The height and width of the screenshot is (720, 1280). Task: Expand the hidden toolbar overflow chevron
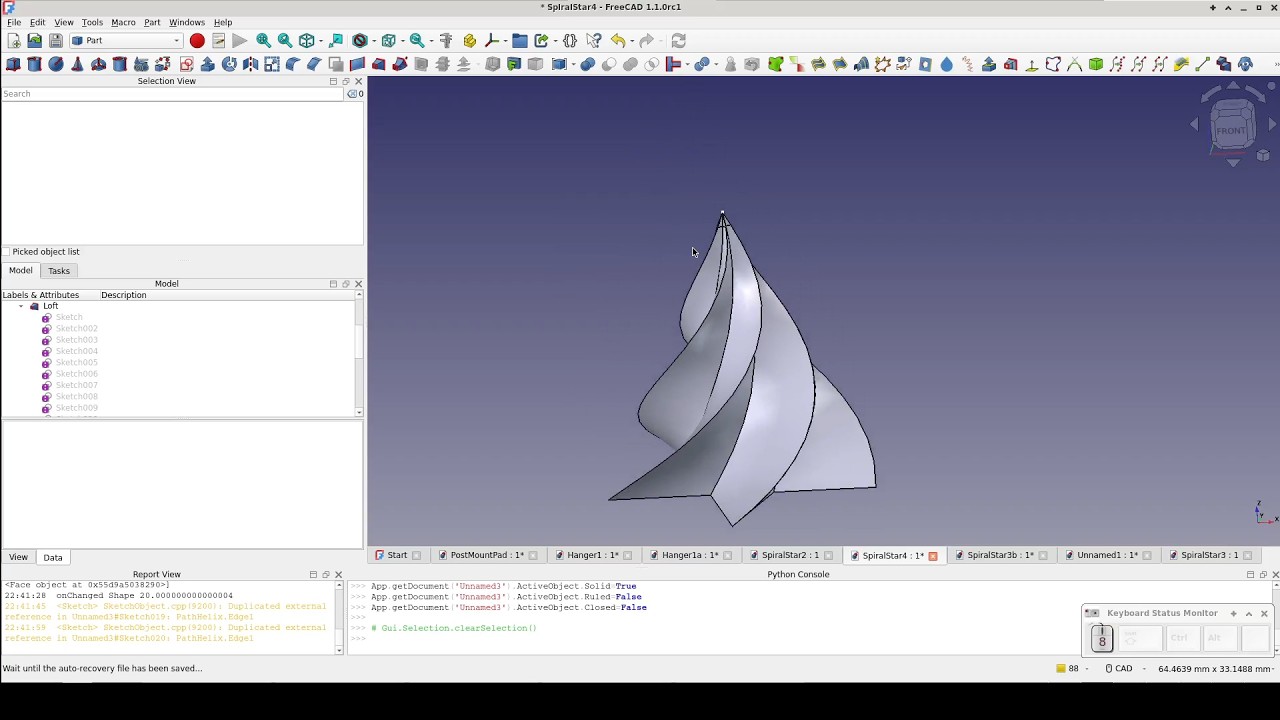[x=1275, y=64]
